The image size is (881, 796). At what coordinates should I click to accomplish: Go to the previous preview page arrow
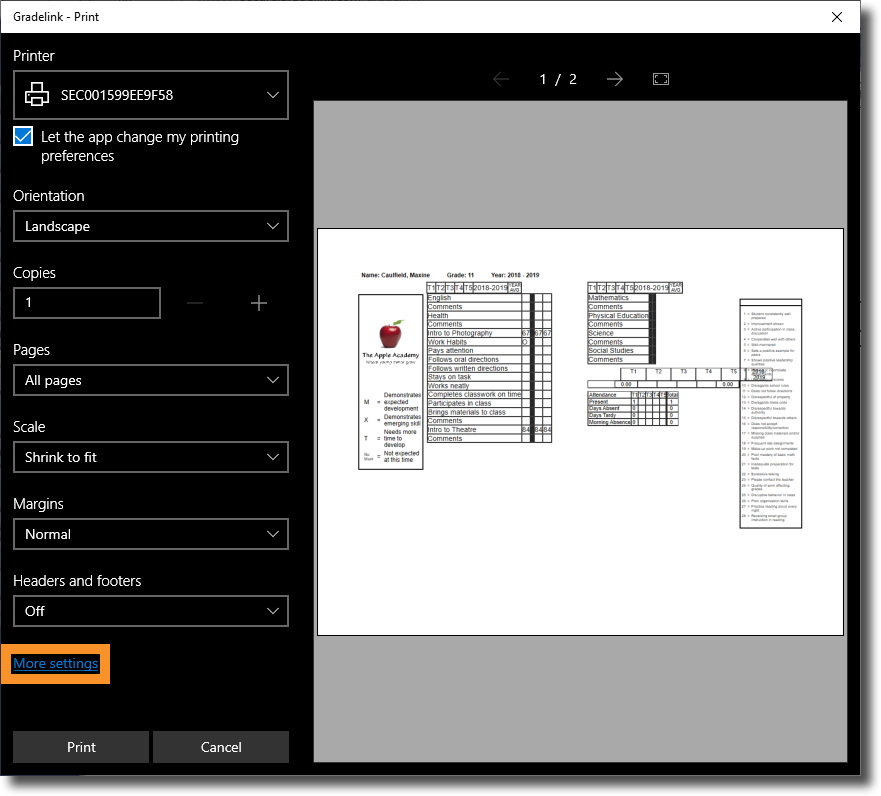(501, 79)
